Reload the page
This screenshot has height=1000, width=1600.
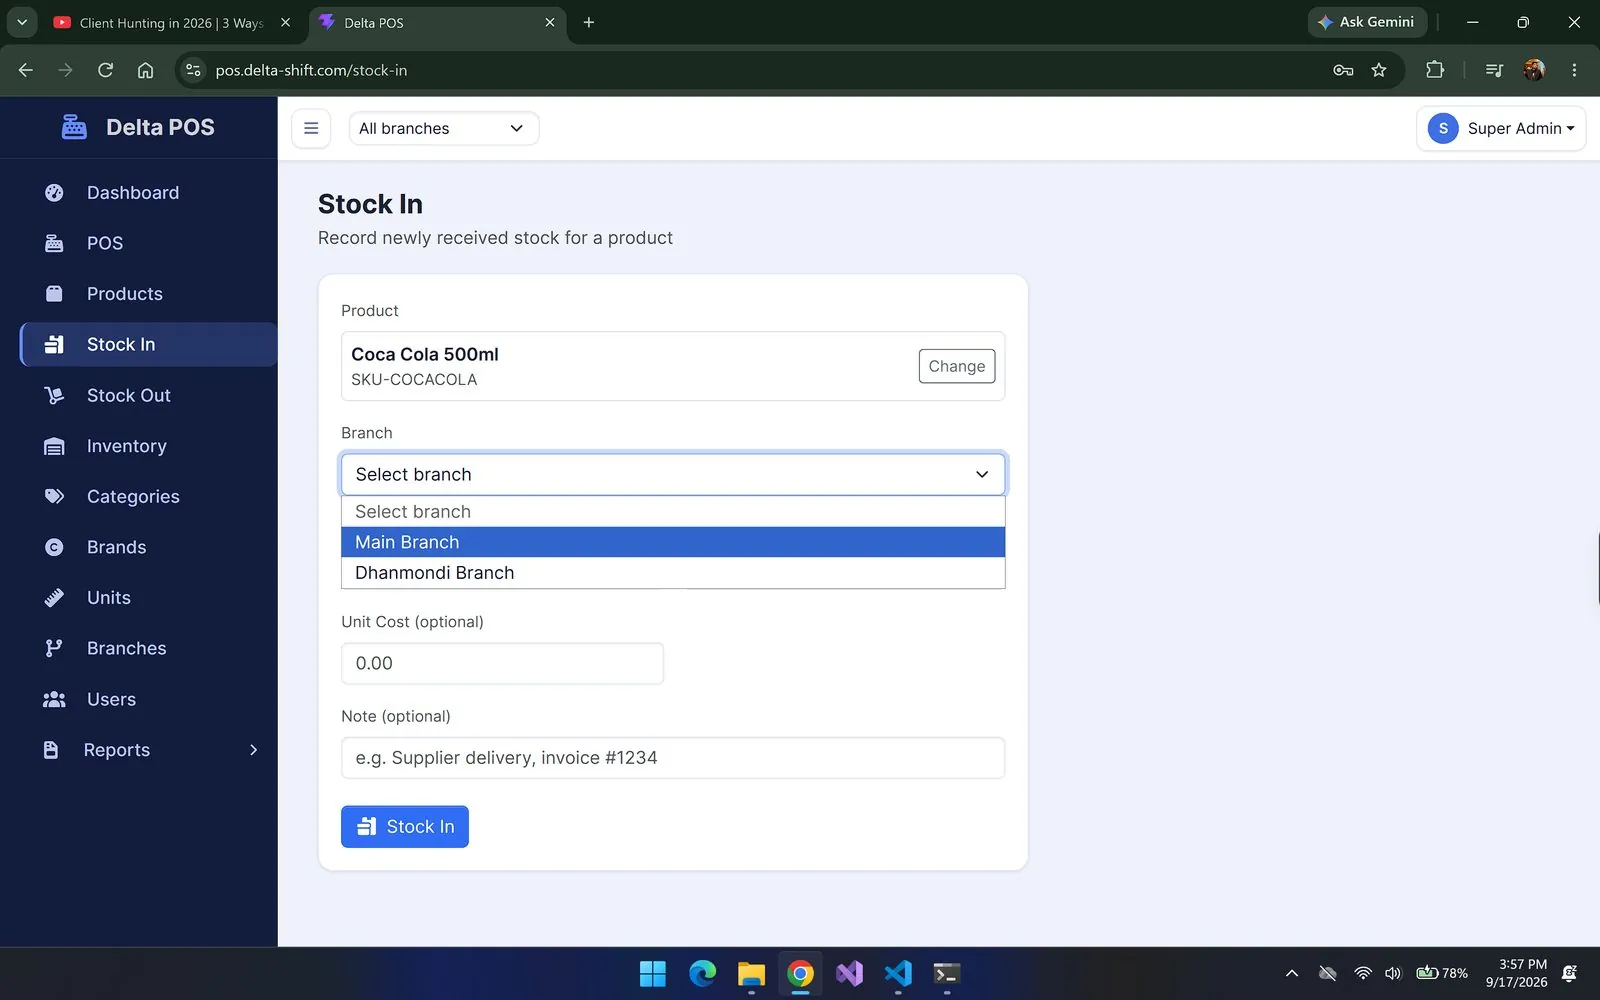pyautogui.click(x=105, y=70)
